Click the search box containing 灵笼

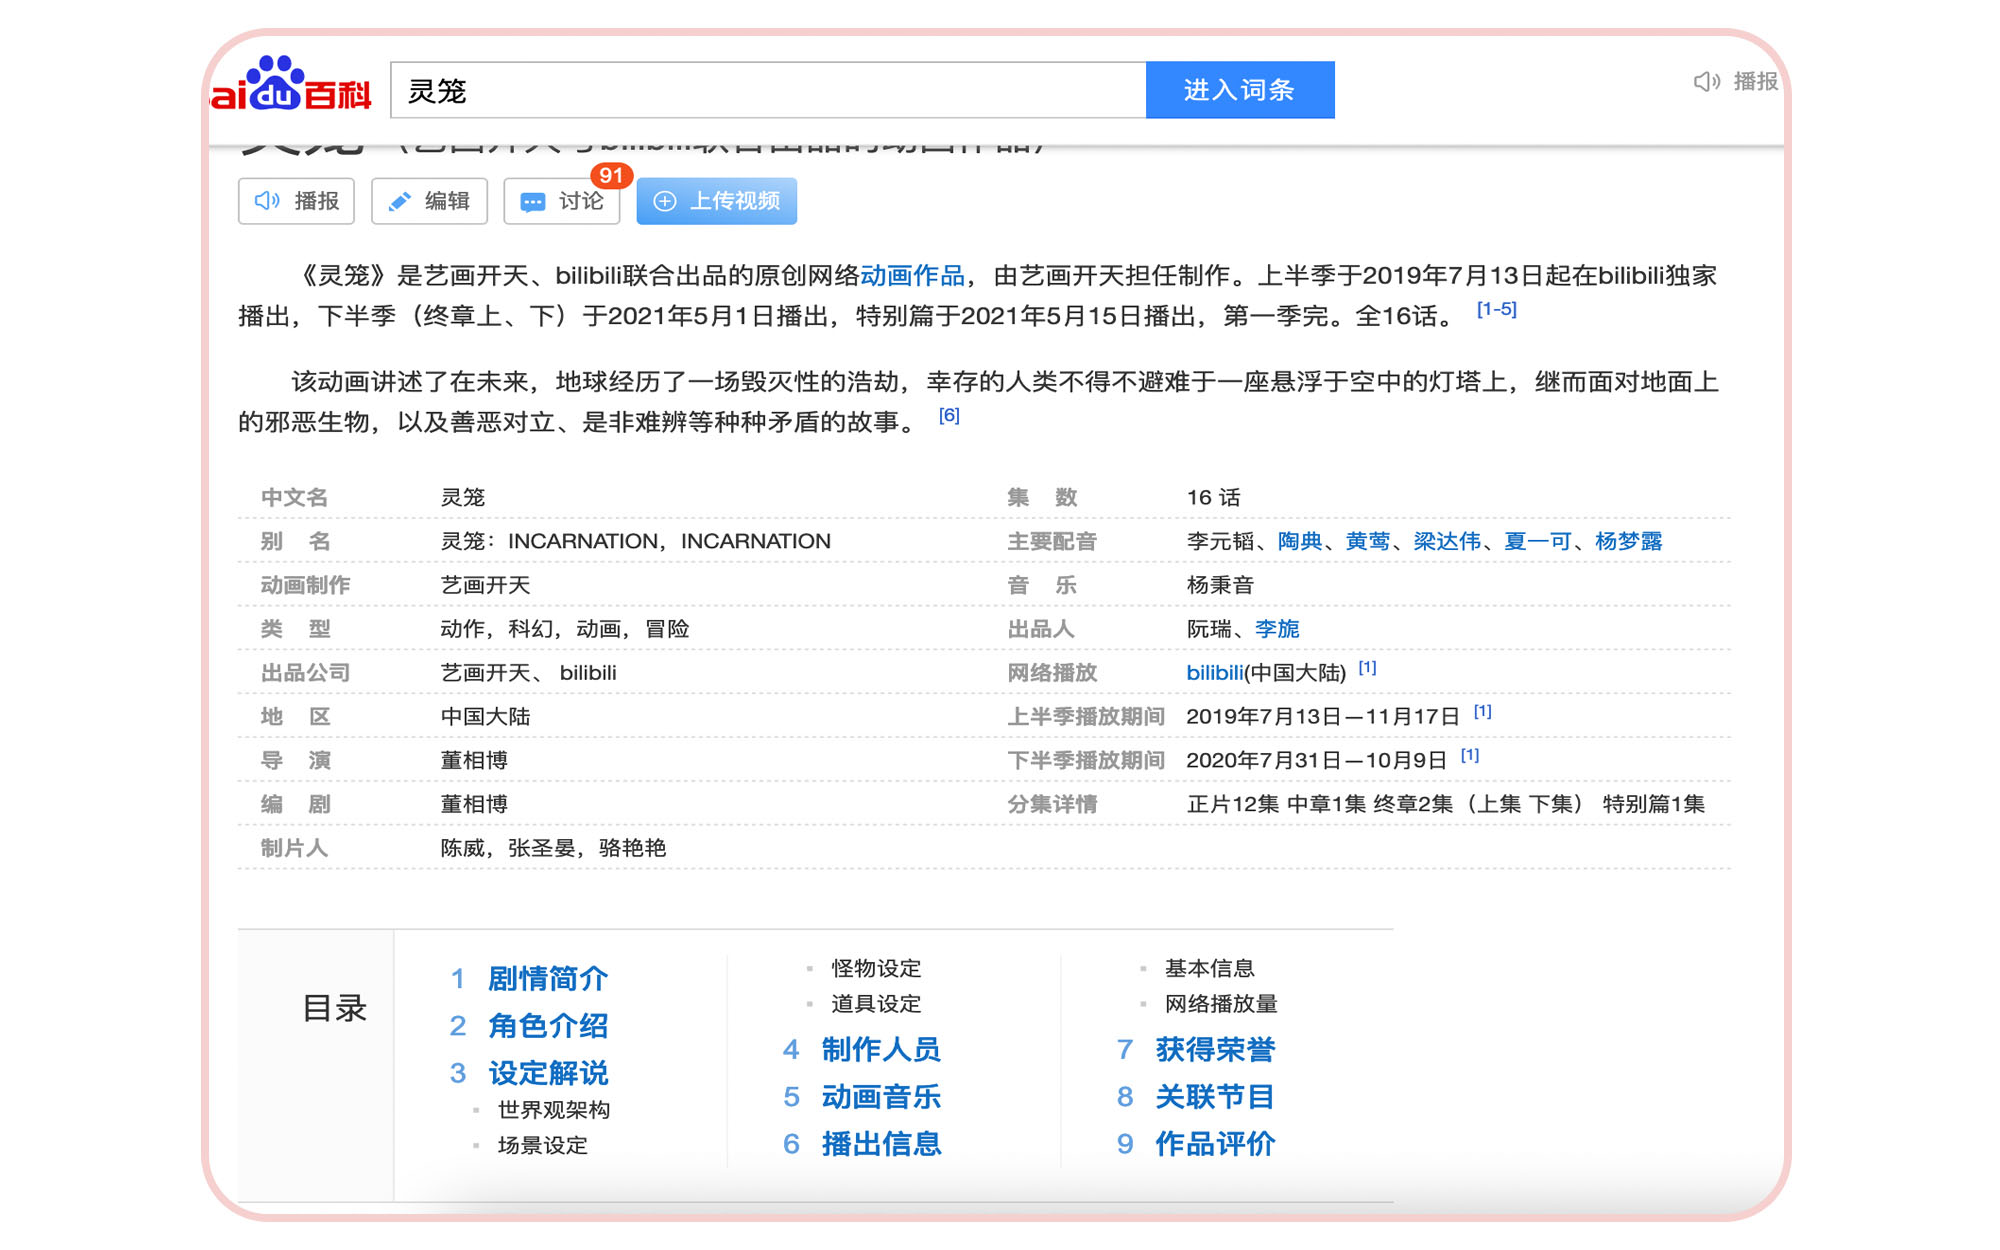768,90
